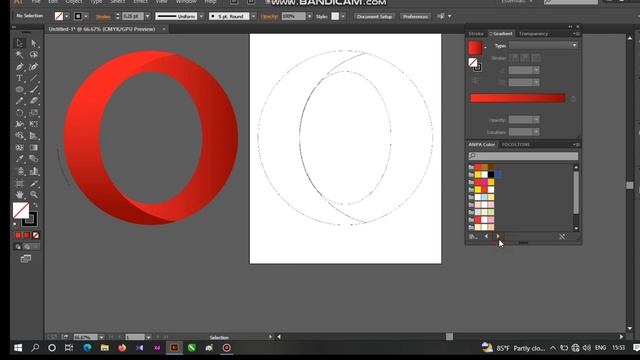Image resolution: width=640 pixels, height=360 pixels.
Task: Select the Column Graph tool
Action: click(x=34, y=171)
